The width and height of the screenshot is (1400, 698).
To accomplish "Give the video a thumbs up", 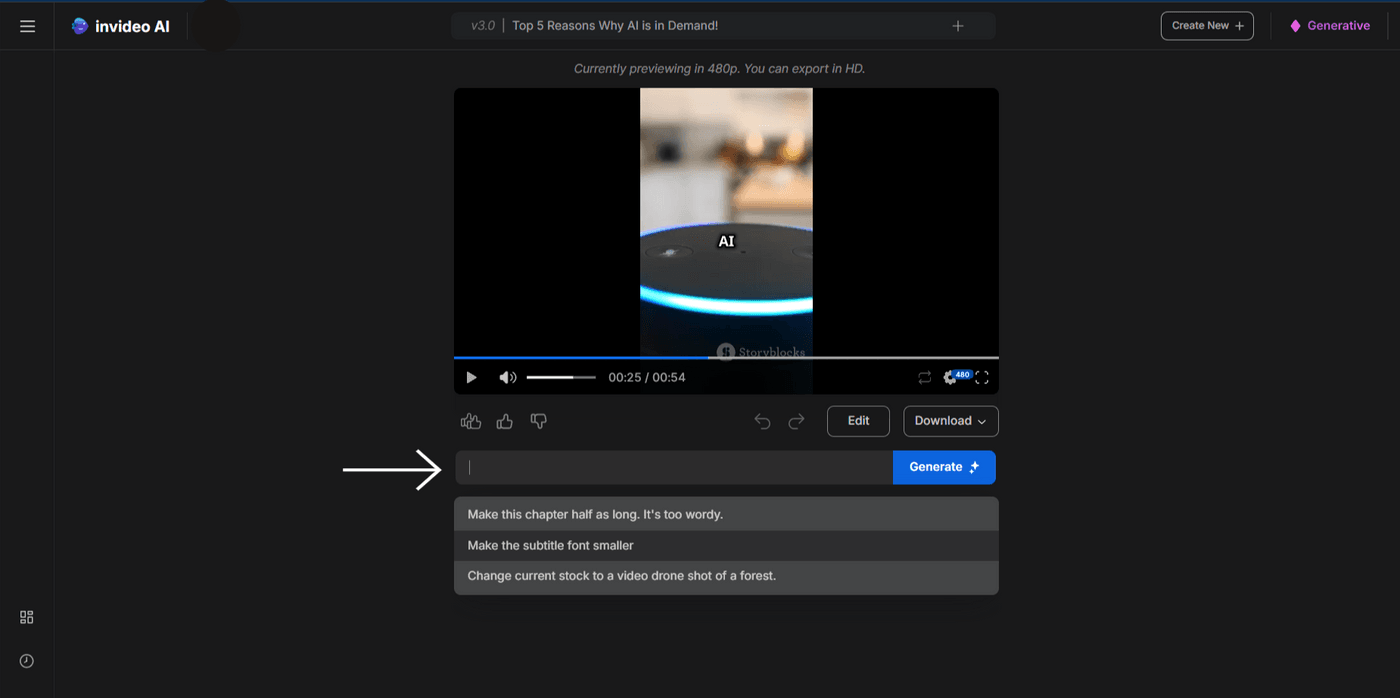I will point(504,421).
